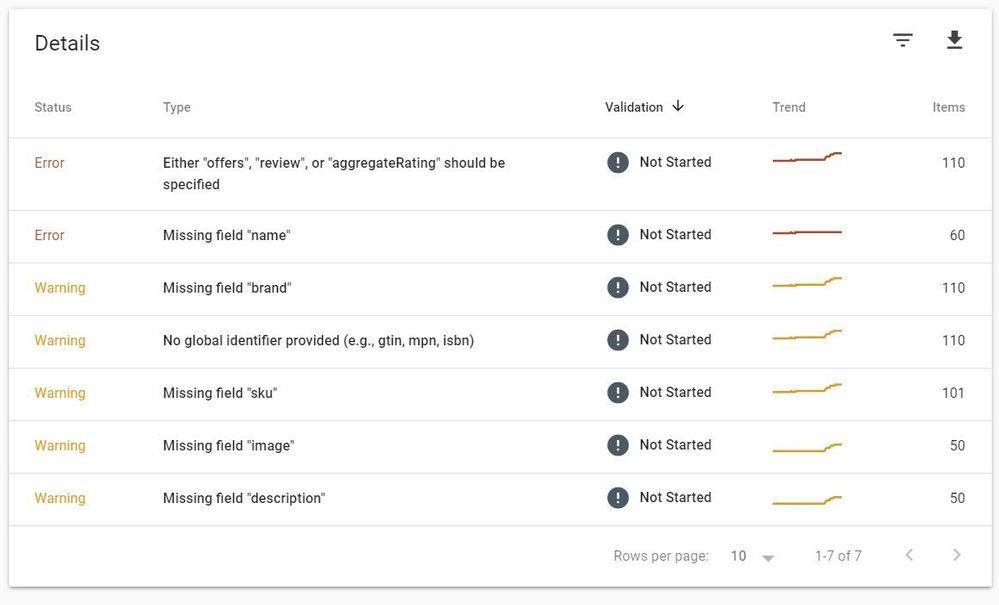Screen dimensions: 999x605
Task: Click the alert icon in Missing field "sku" row
Action: click(618, 393)
